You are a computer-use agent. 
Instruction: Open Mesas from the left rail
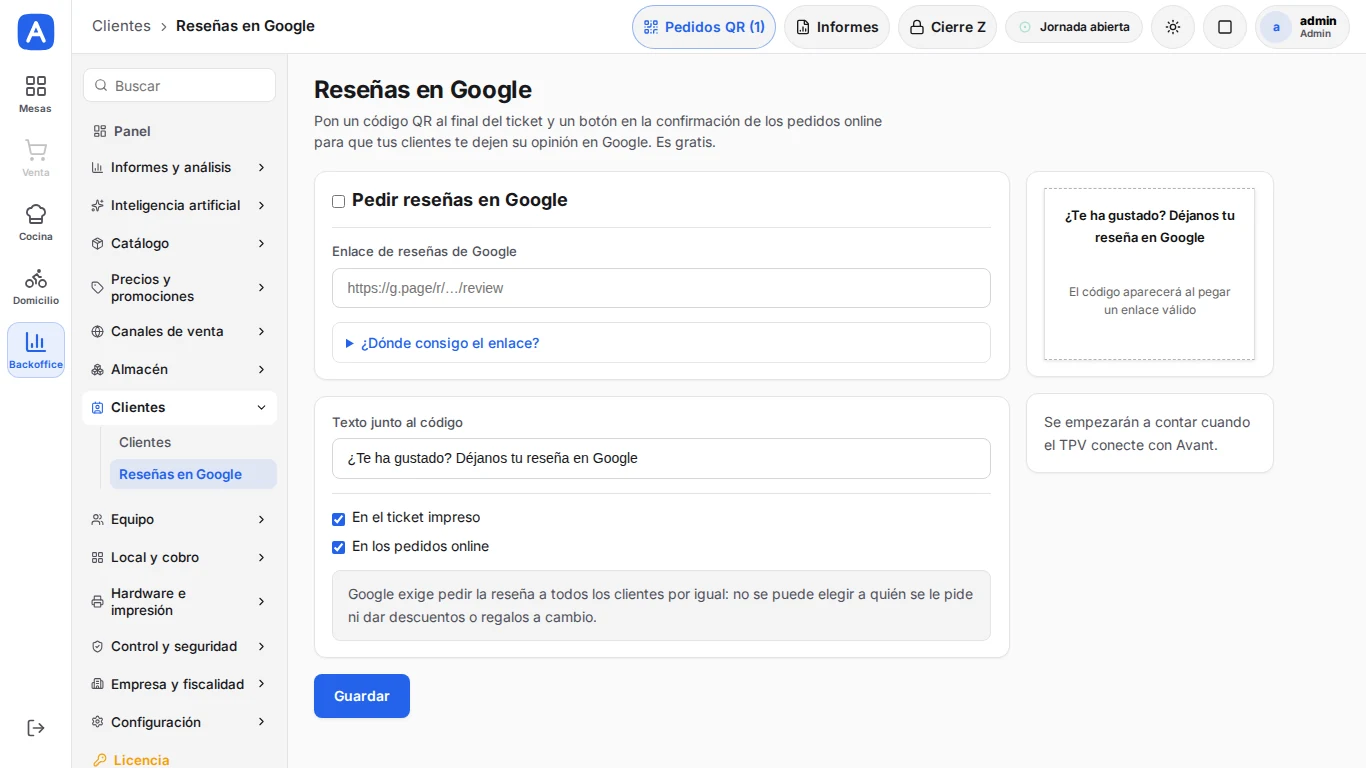(x=36, y=94)
